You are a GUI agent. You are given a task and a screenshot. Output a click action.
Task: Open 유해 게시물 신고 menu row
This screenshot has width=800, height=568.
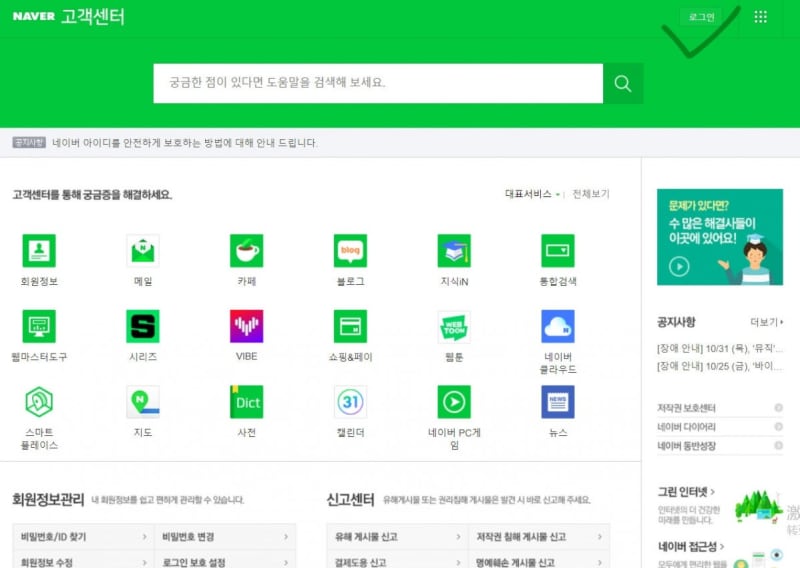[397, 537]
